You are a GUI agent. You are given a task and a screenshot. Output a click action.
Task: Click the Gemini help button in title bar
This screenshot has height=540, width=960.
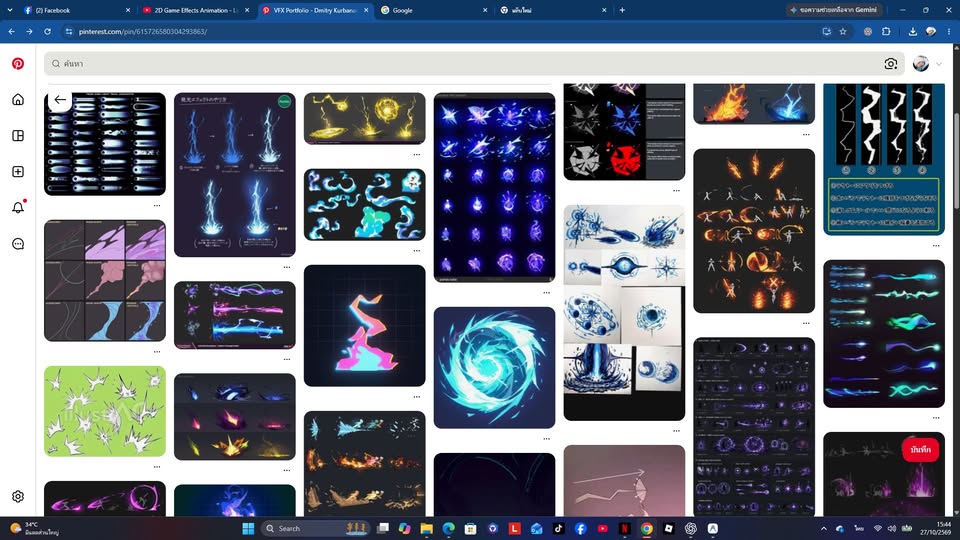pos(835,10)
